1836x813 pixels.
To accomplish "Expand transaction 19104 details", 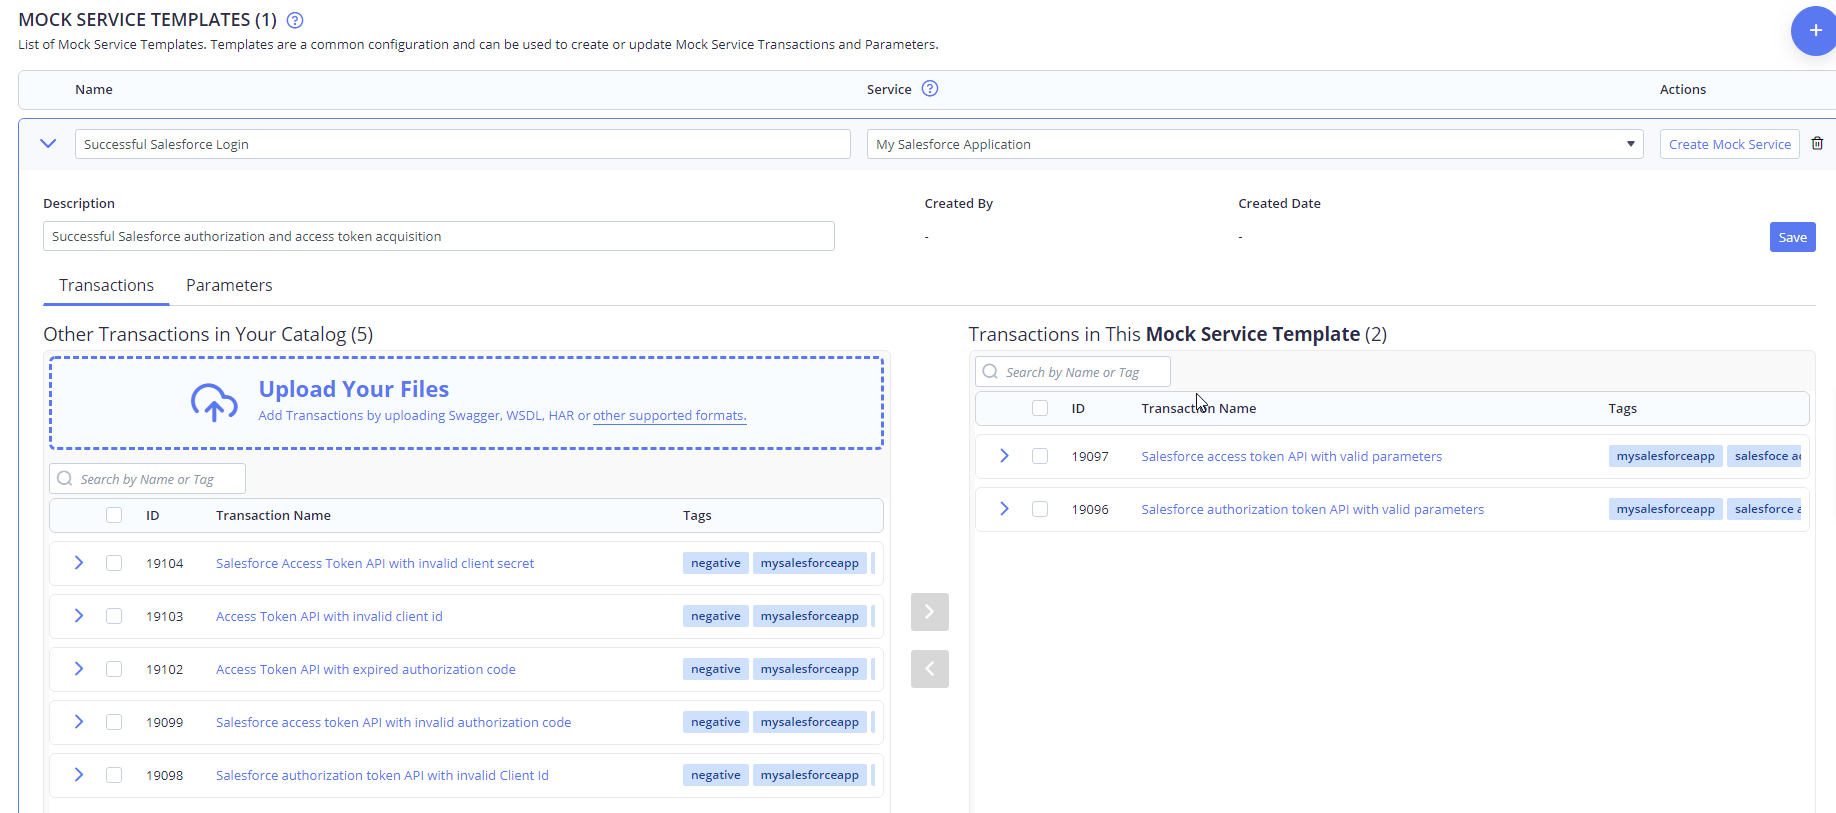I will click(79, 563).
